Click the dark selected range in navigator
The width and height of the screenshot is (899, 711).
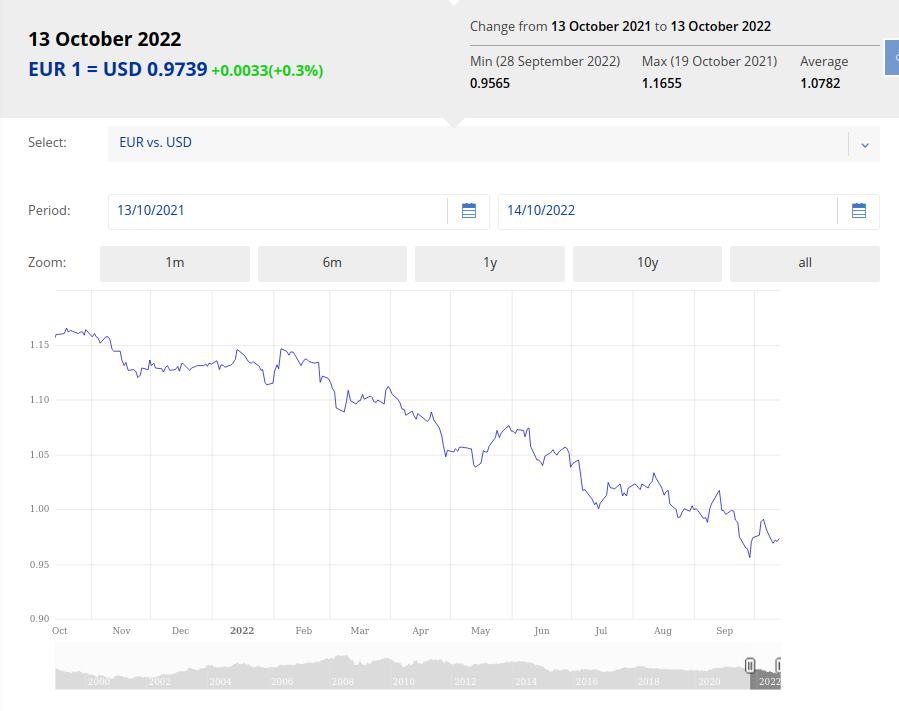coord(764,676)
